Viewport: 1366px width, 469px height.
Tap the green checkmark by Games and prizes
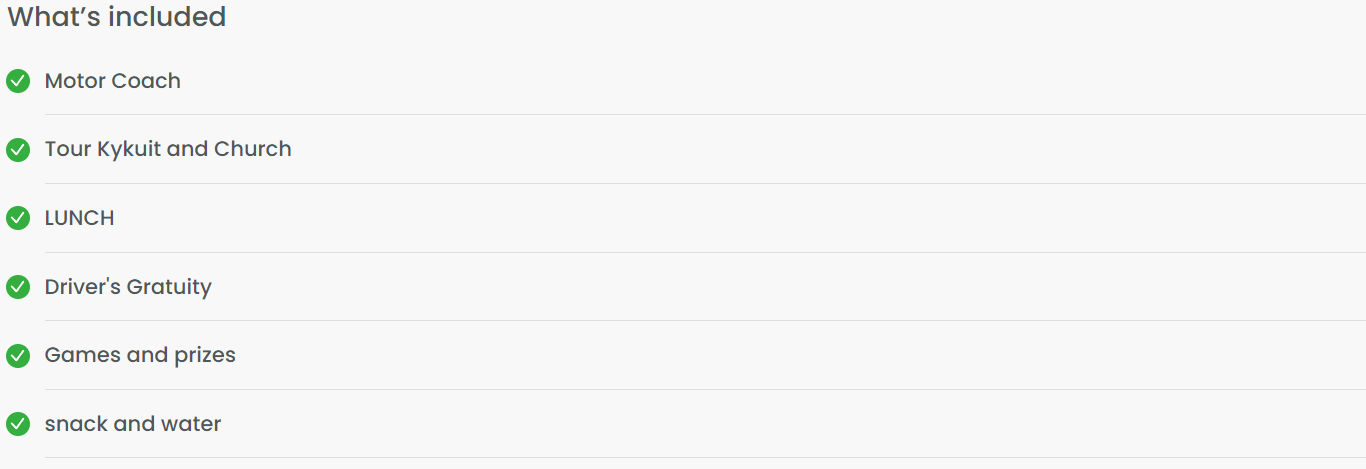coord(18,356)
